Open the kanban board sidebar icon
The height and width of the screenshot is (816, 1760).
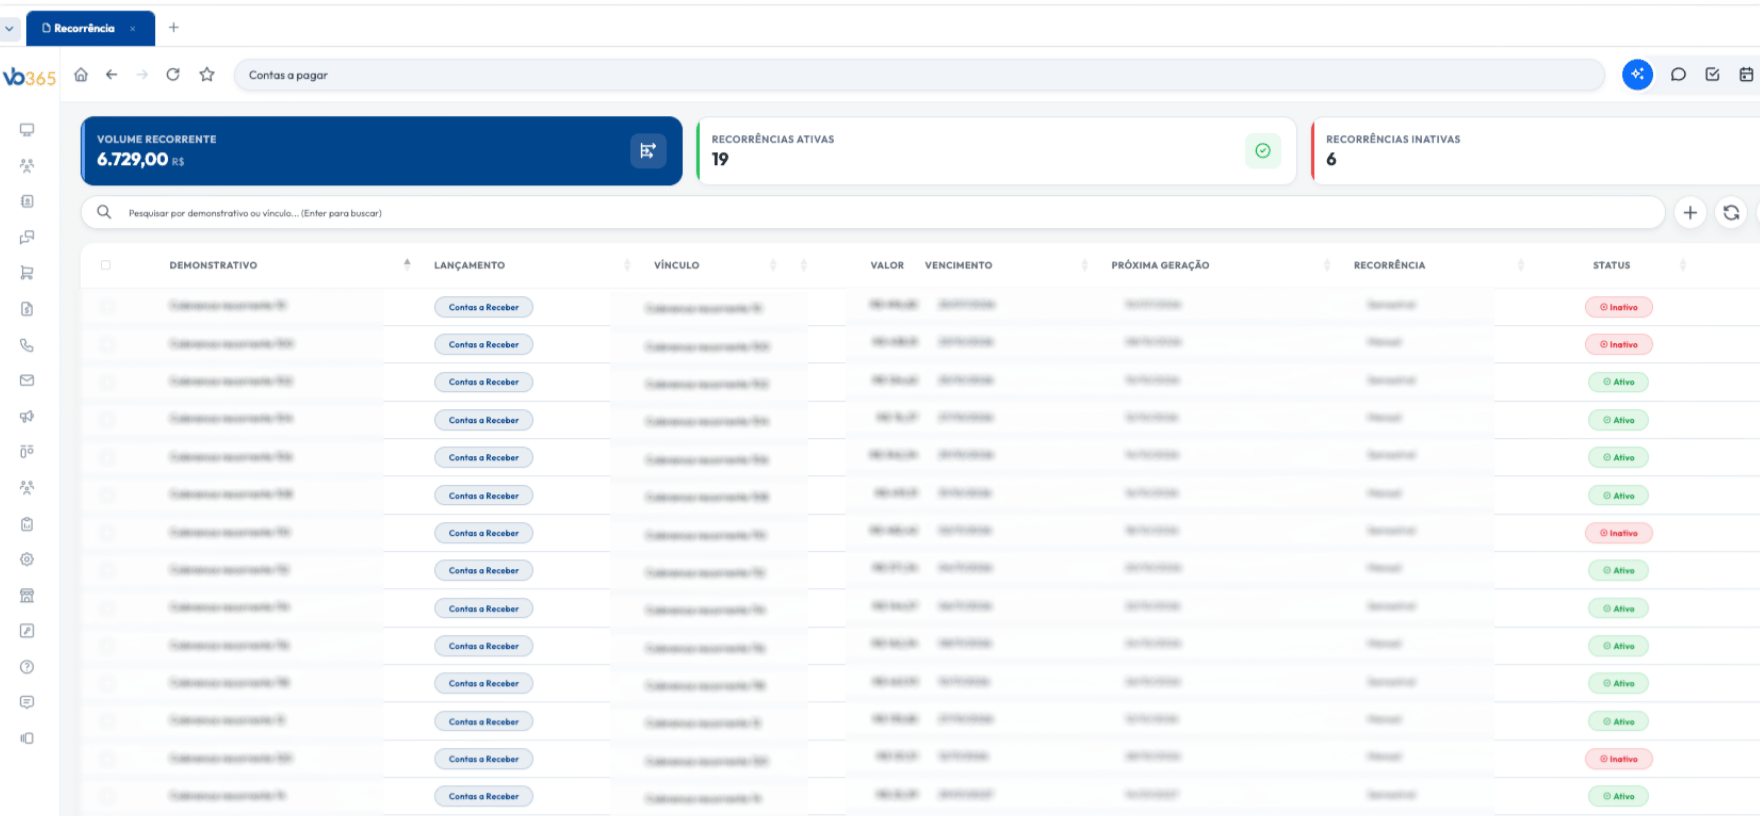pos(27,452)
